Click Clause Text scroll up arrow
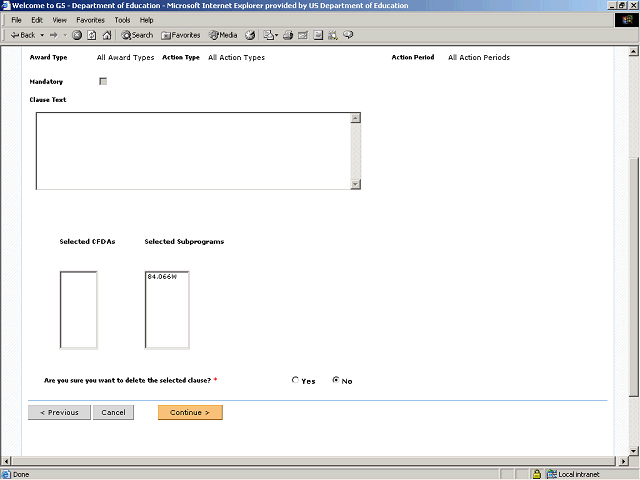Viewport: 640px width, 480px height. click(356, 118)
